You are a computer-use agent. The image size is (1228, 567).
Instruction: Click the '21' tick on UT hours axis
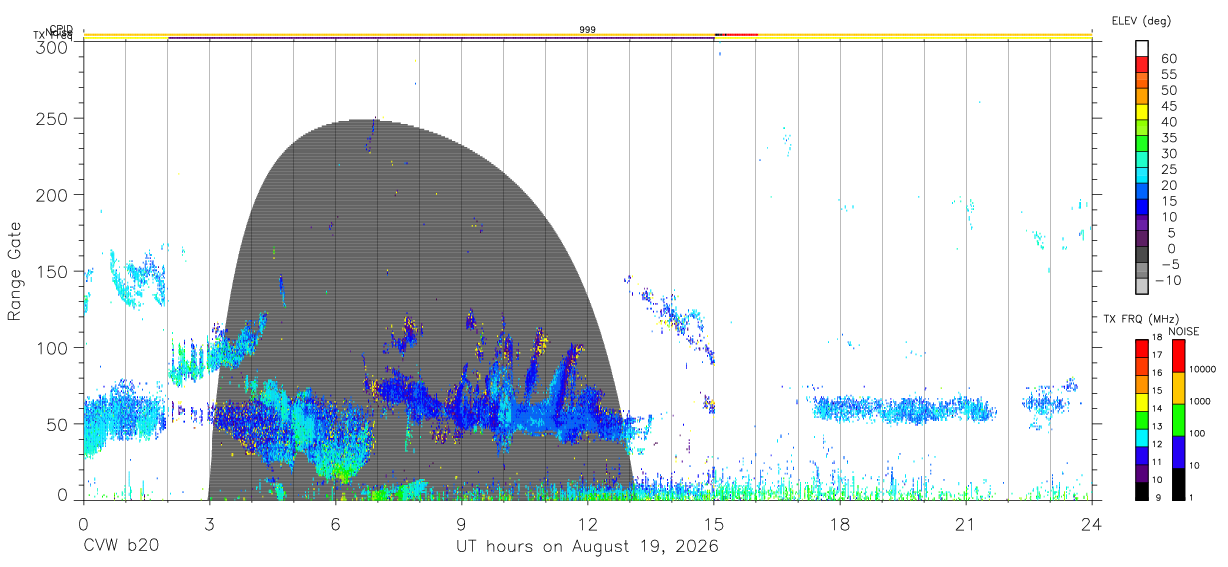(x=965, y=524)
